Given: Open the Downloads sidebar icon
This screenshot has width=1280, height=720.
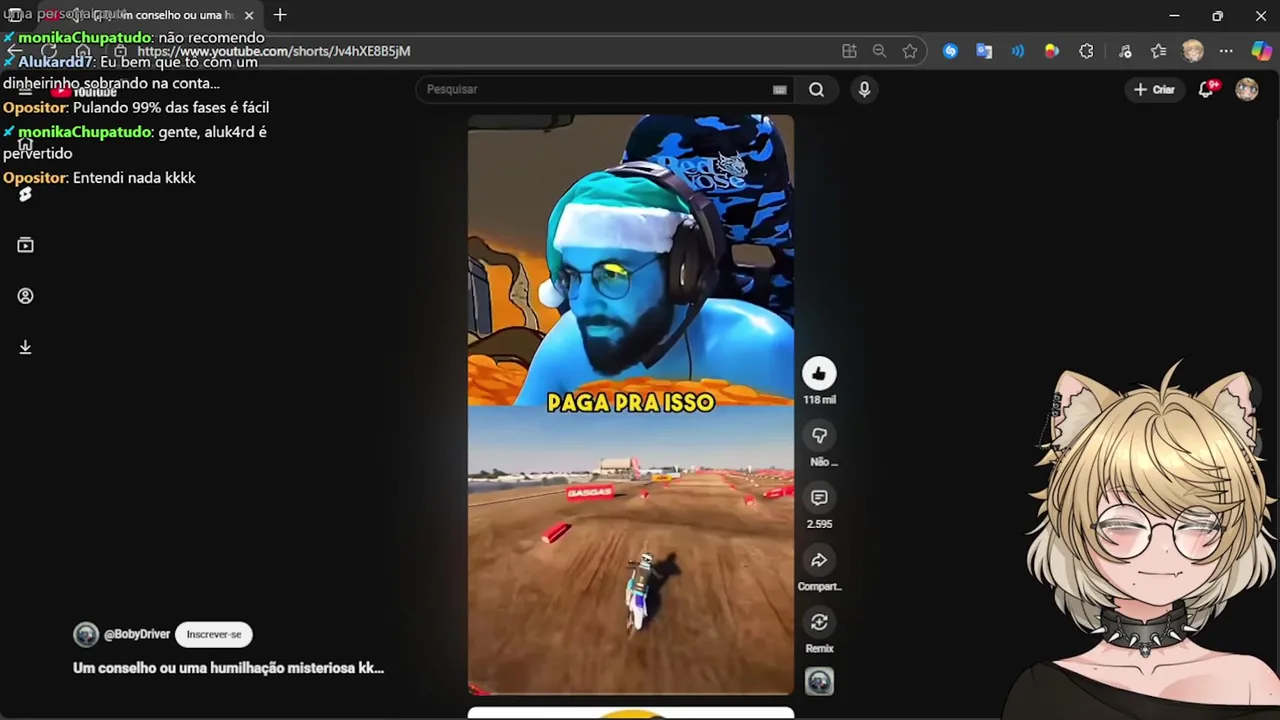Looking at the screenshot, I should click(x=25, y=347).
